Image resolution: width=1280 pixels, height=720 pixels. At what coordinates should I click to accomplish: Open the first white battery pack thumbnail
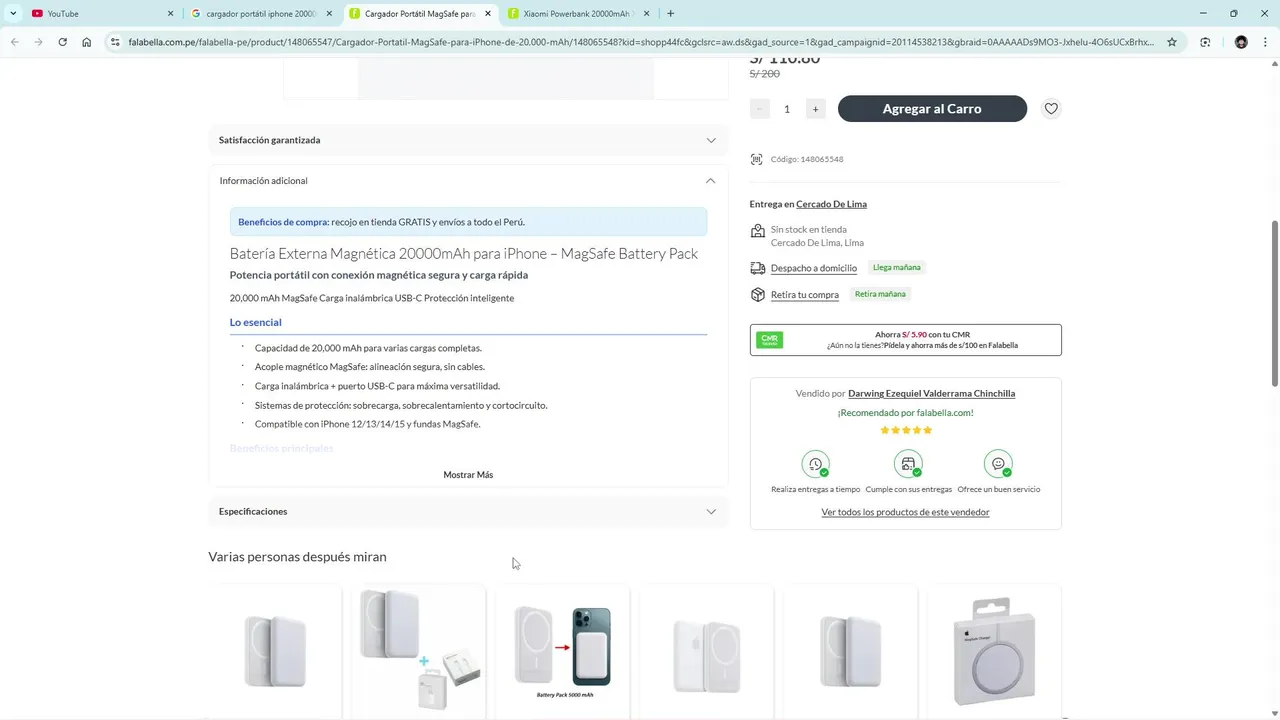(x=275, y=651)
